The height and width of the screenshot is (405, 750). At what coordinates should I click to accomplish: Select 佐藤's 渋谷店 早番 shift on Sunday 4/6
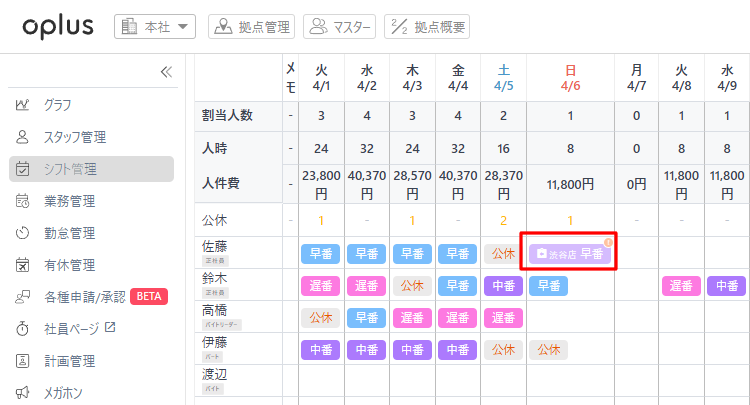(570, 254)
